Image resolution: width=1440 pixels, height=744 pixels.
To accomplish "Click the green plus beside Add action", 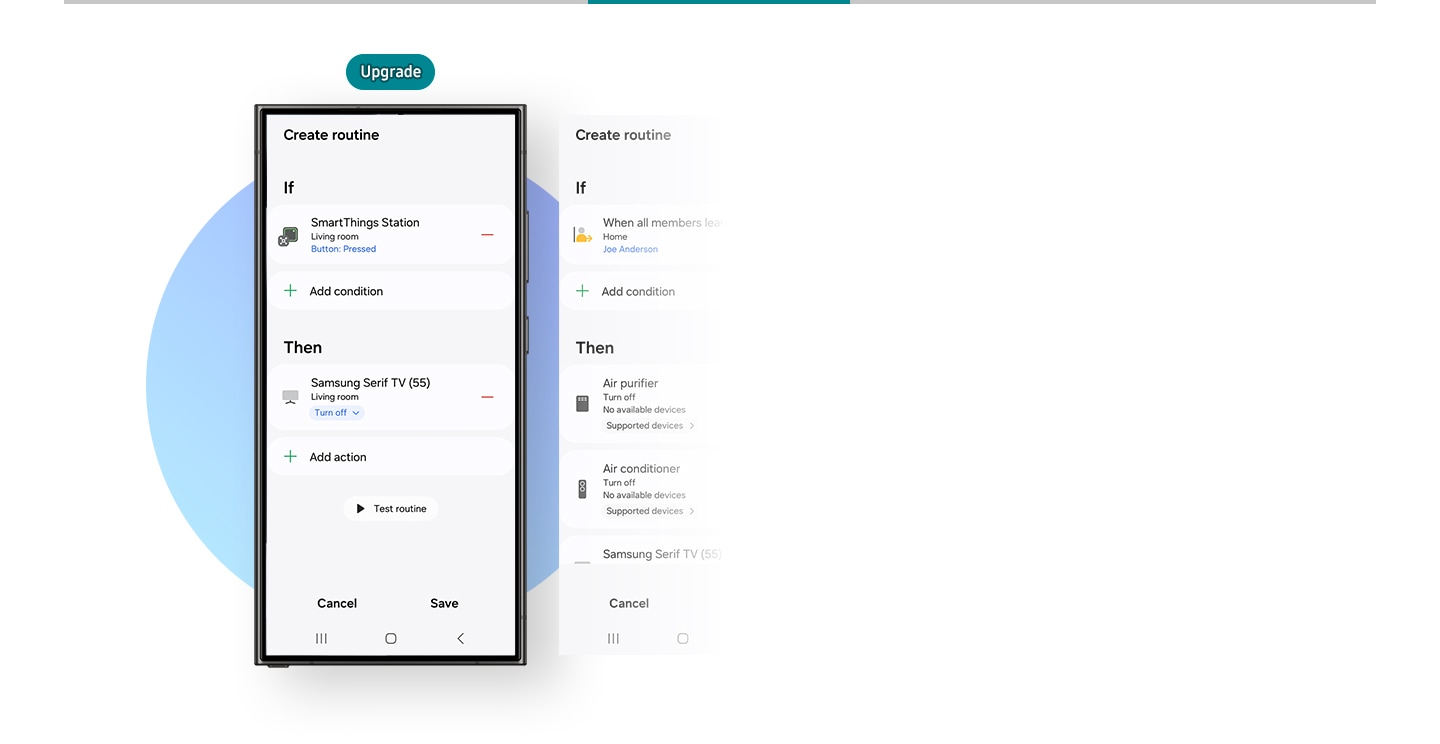I will [290, 456].
